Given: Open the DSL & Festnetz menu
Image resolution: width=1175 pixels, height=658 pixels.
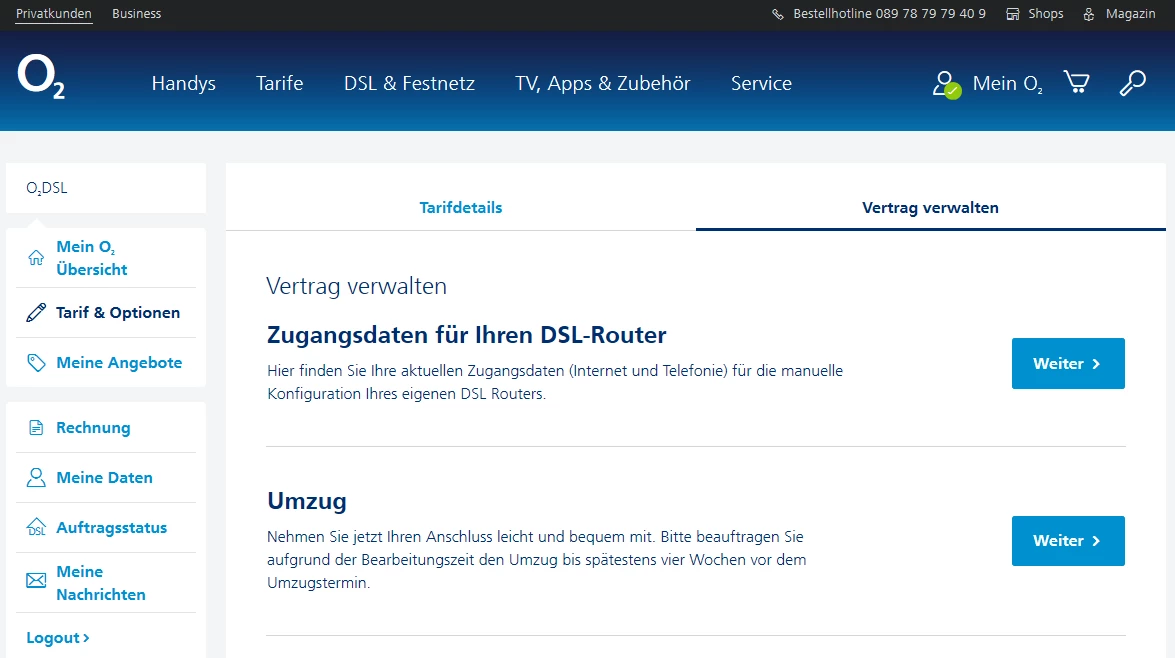Looking at the screenshot, I should coord(409,83).
